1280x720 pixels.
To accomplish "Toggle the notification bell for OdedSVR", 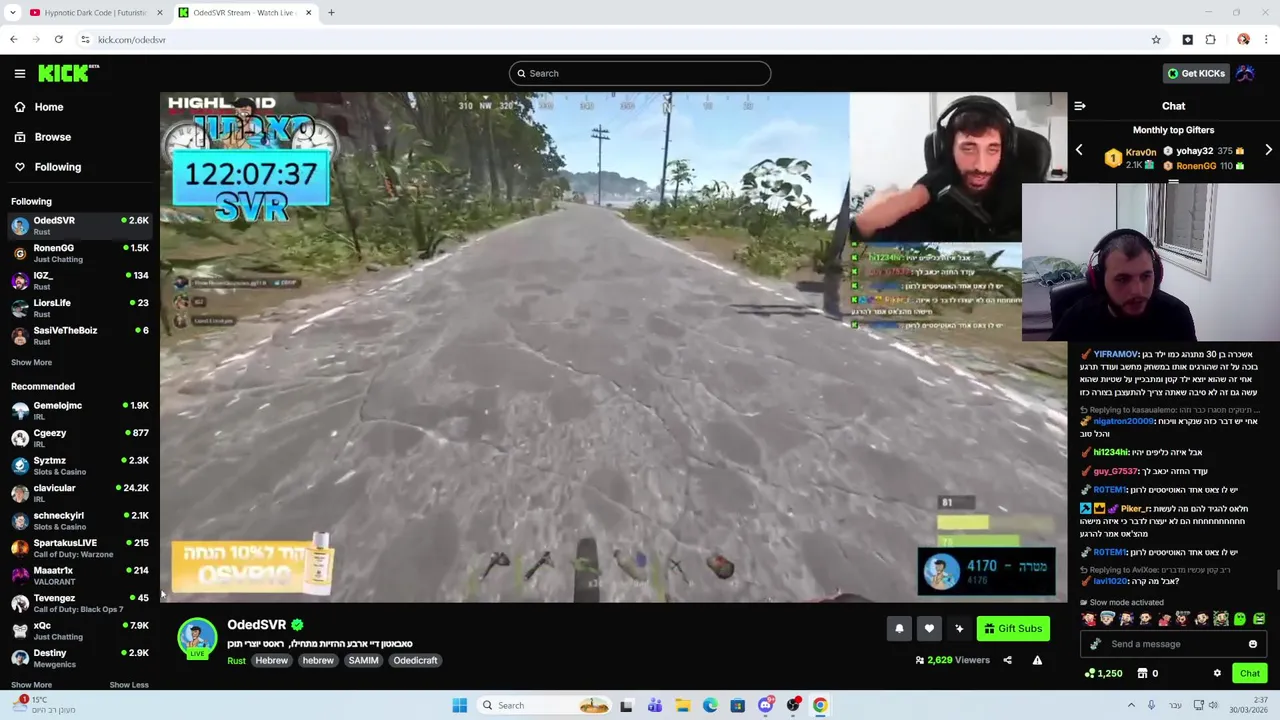I will [899, 628].
